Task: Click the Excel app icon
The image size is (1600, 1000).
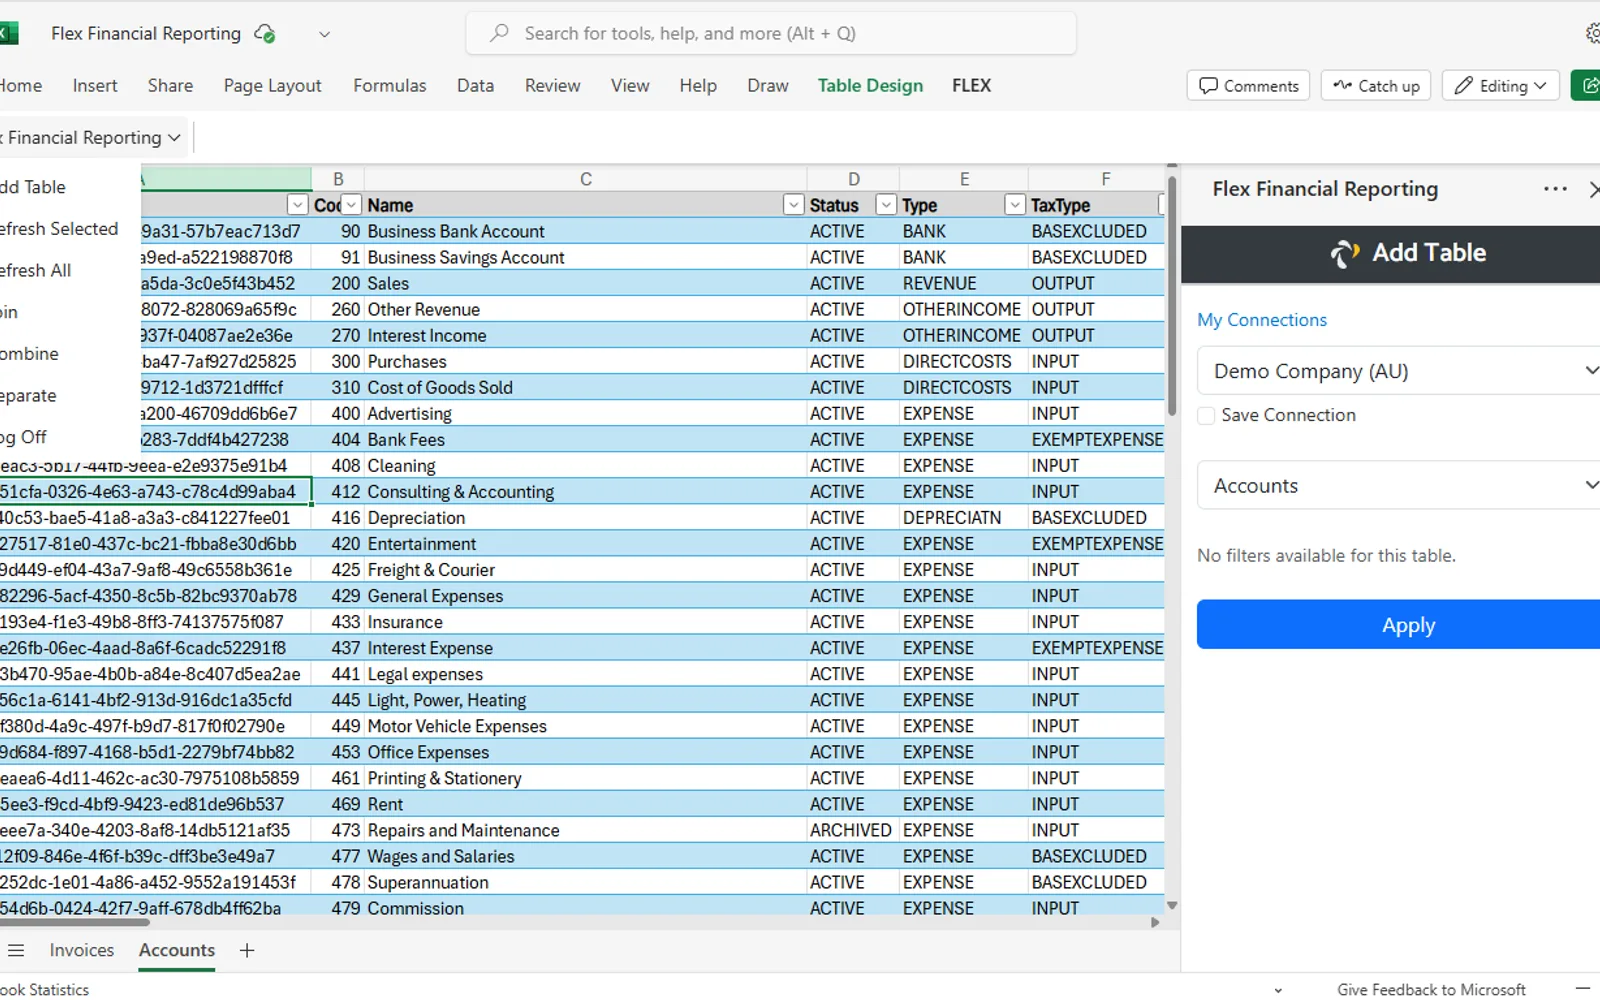Action: click(x=8, y=33)
